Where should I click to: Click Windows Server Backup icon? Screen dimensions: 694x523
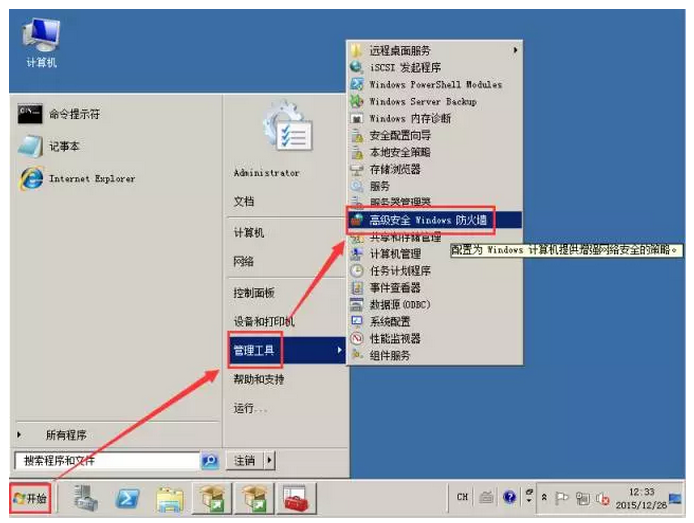[x=356, y=101]
